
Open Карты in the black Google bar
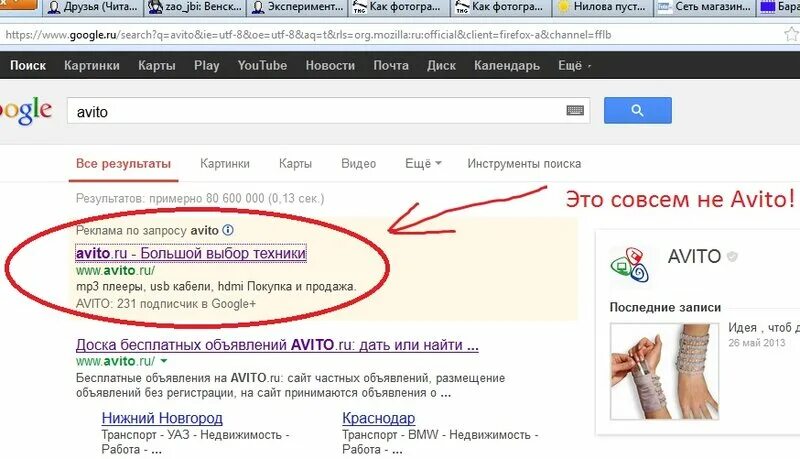(157, 65)
